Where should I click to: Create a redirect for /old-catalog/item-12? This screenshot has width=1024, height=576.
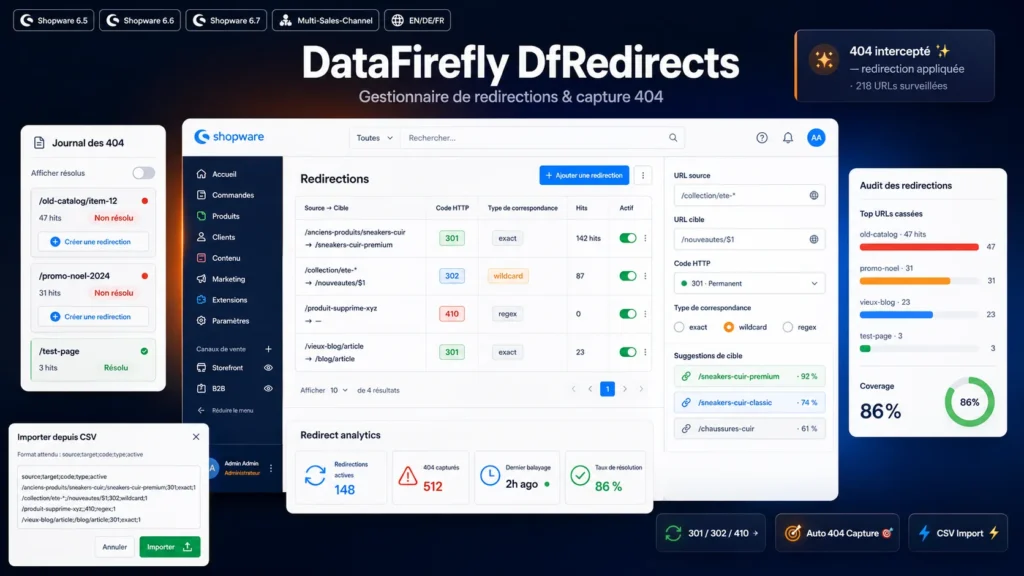tap(93, 242)
